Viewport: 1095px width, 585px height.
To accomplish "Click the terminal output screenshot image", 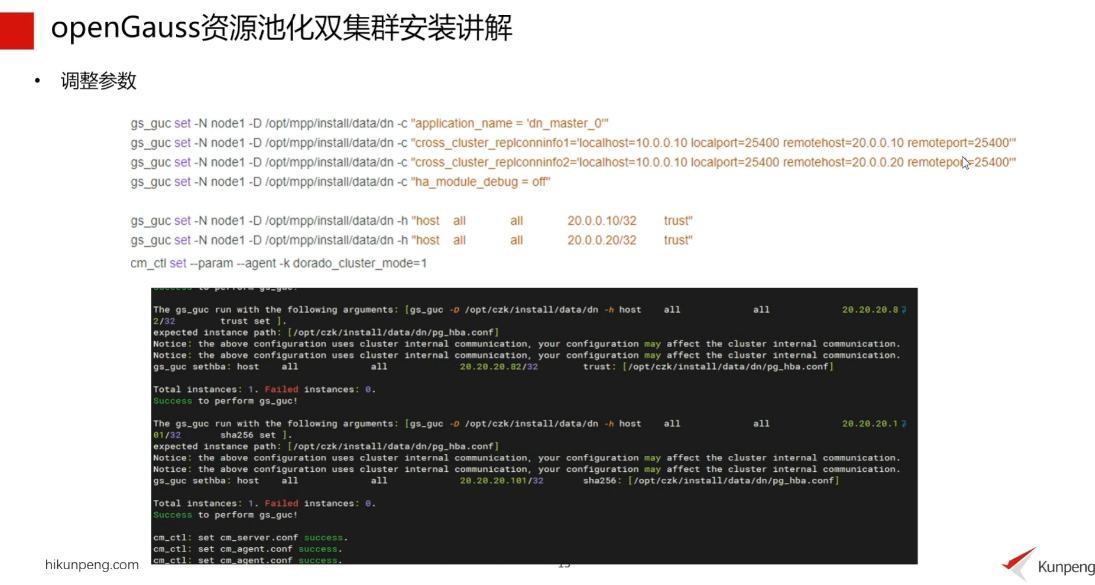I will tap(534, 426).
